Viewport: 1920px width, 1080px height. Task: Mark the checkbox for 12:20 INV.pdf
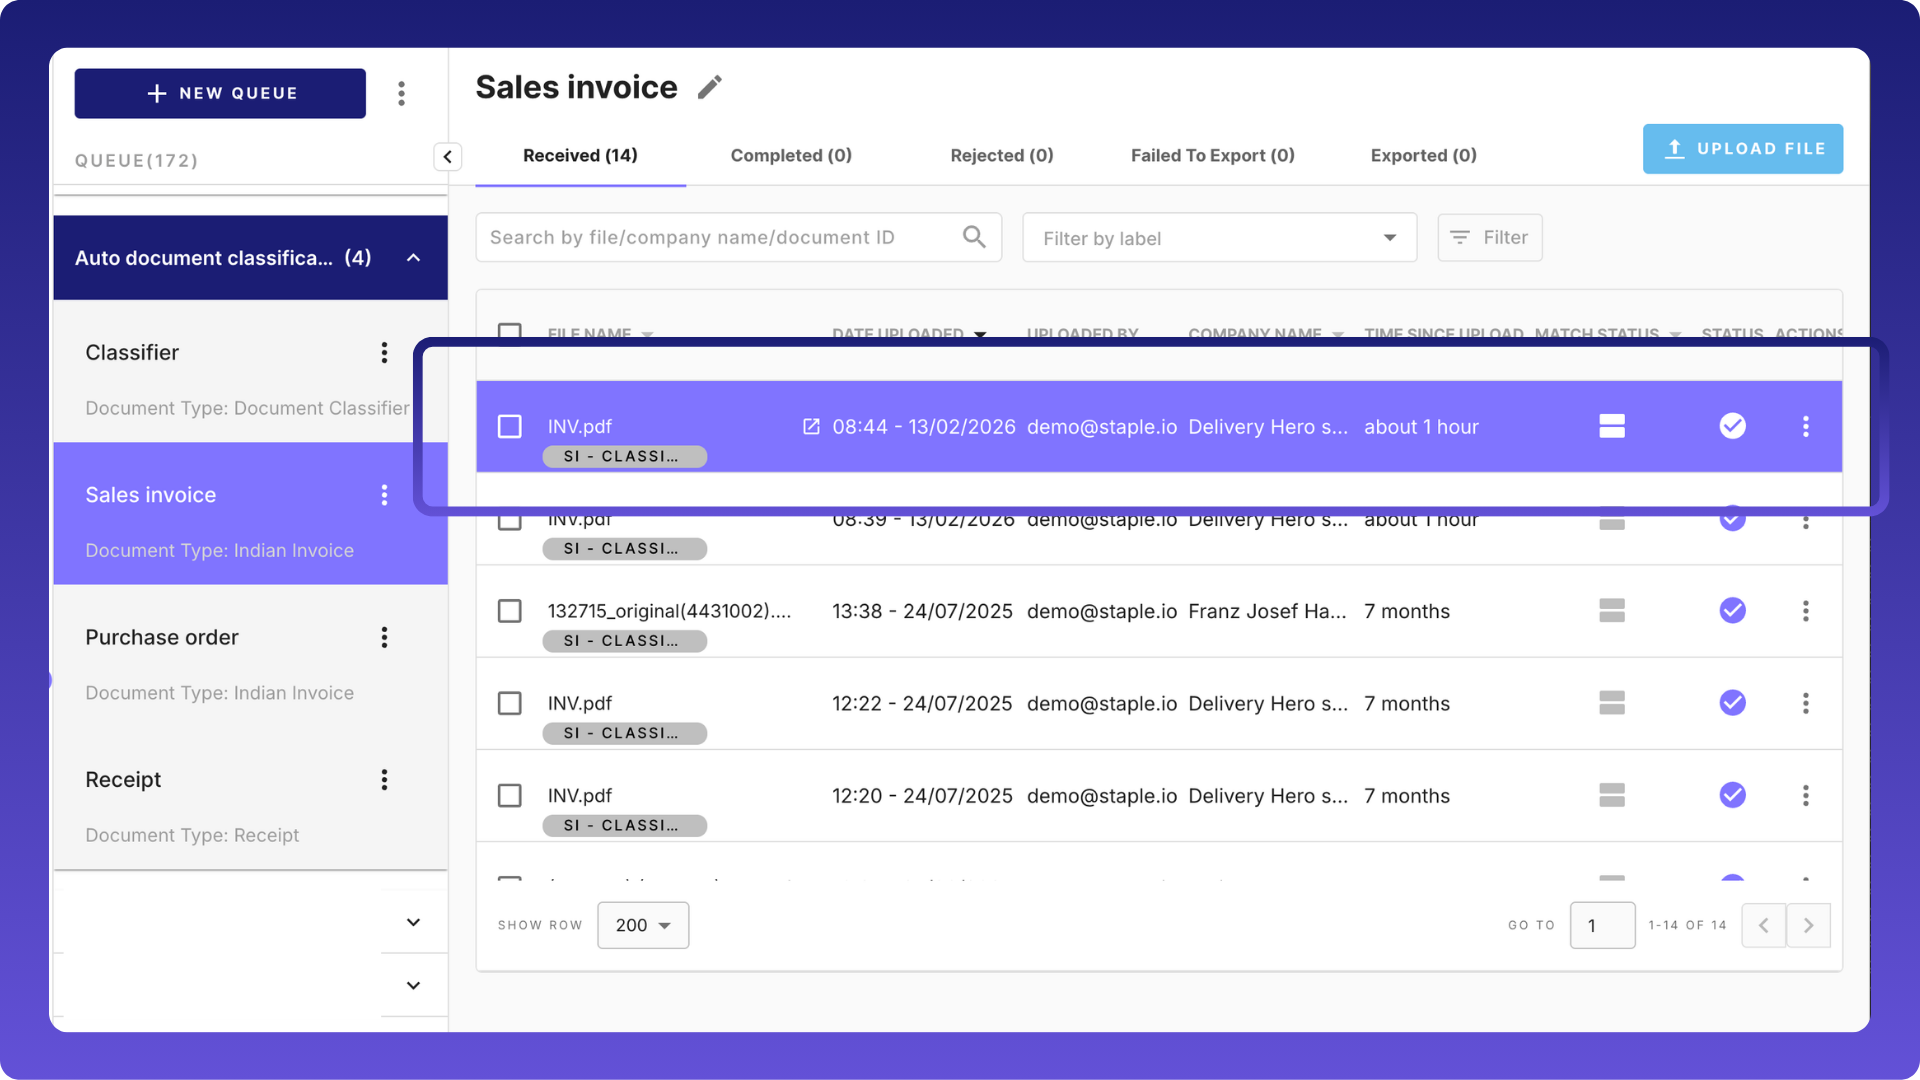point(510,796)
